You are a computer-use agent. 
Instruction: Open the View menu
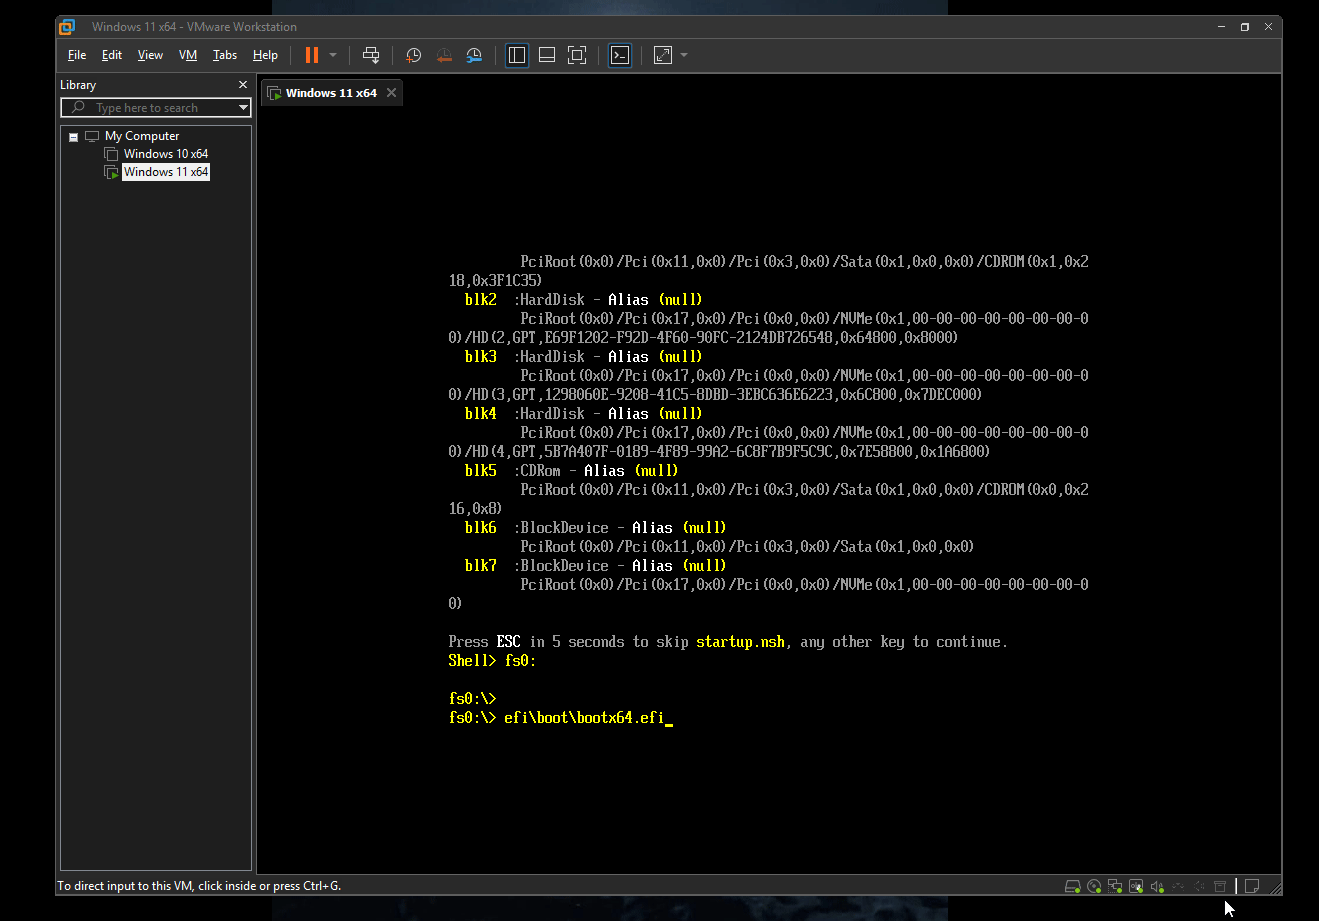coord(150,55)
